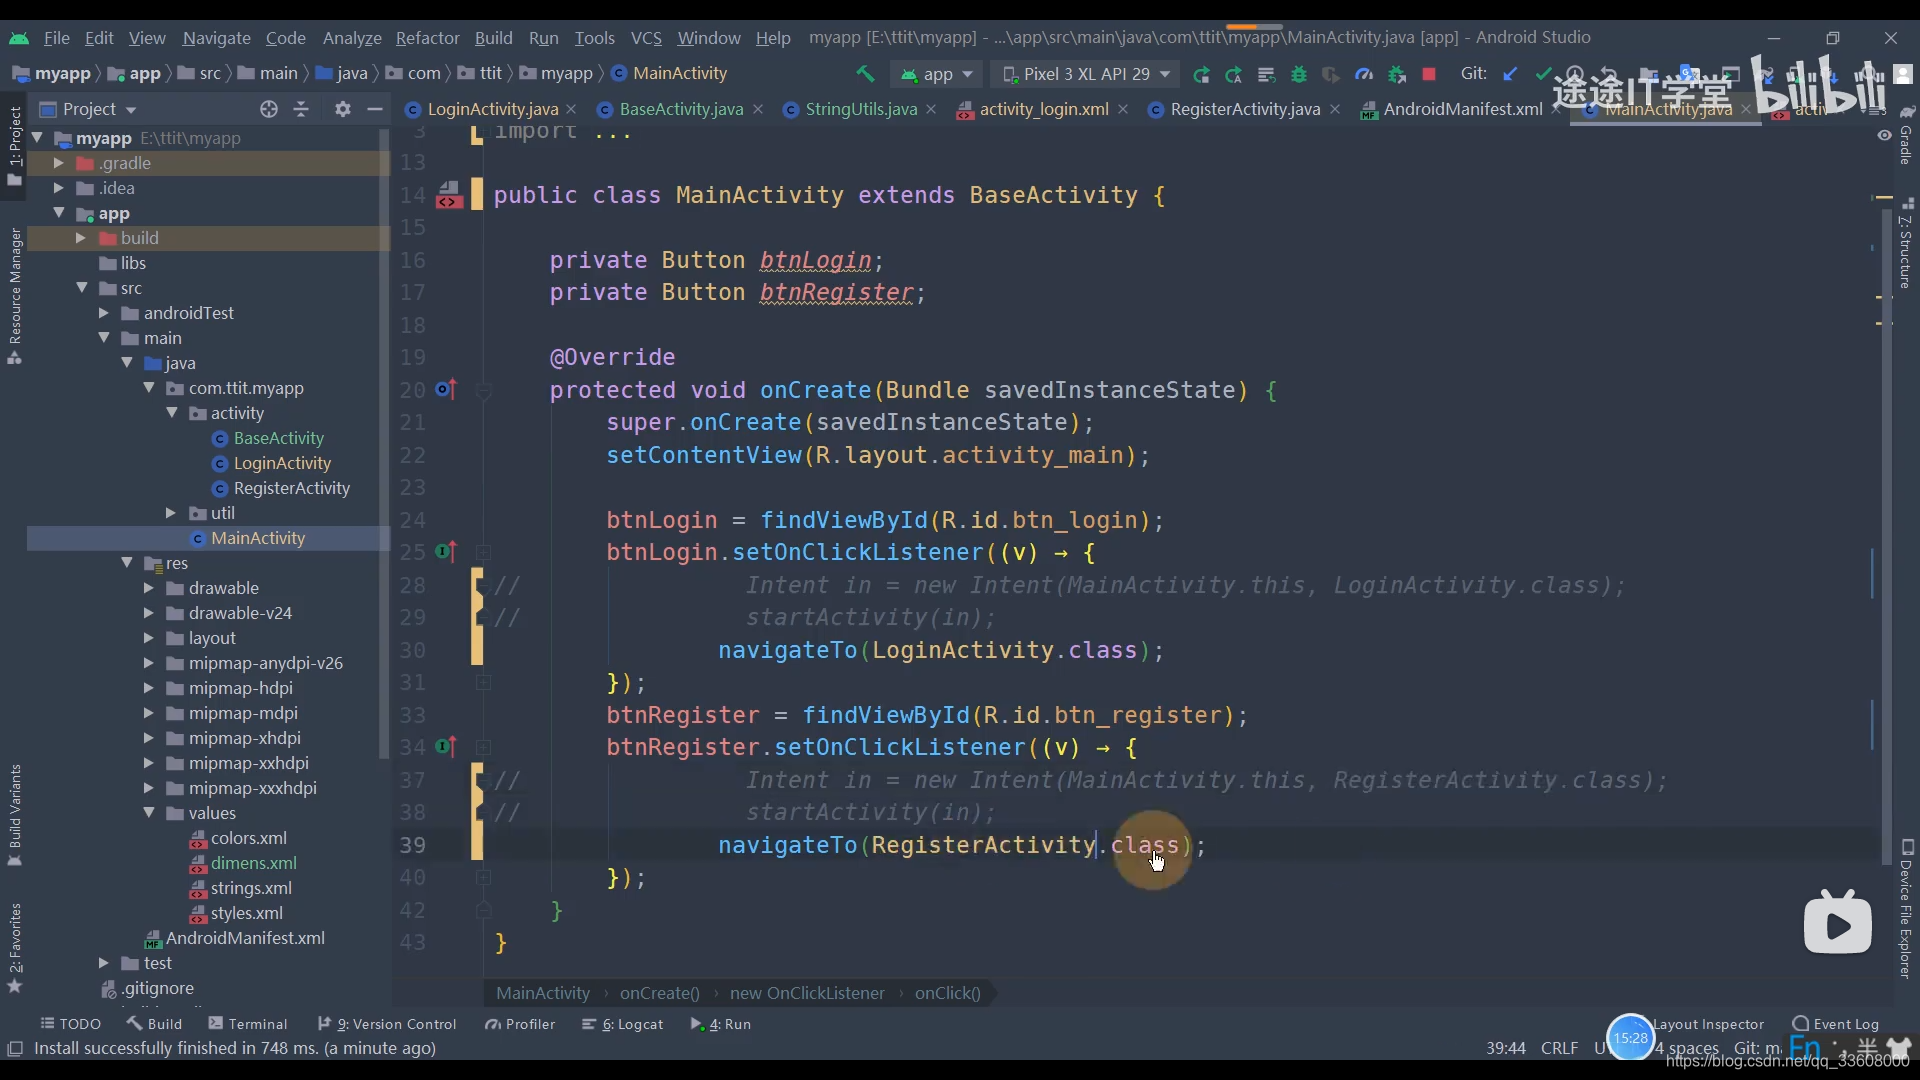
Task: Expand the drawable-v24 folder
Action: coord(149,613)
